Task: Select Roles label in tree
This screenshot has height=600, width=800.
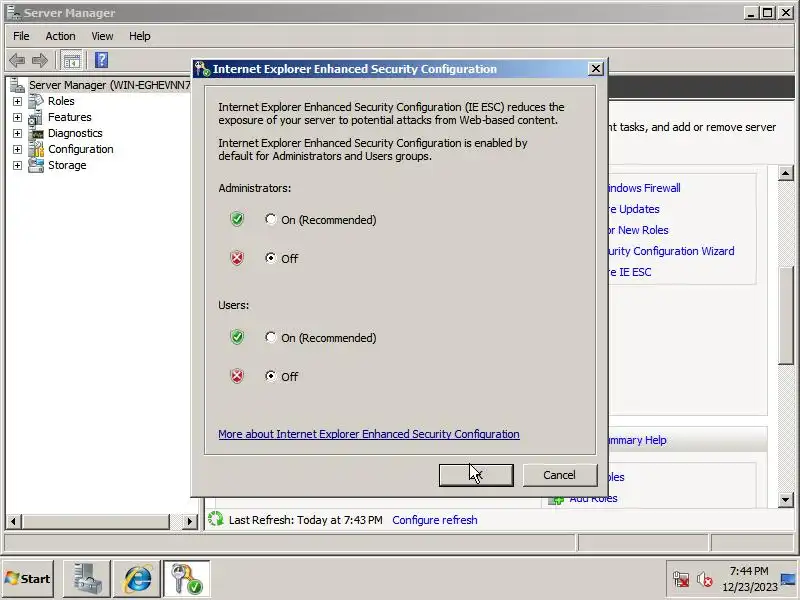Action: [61, 101]
